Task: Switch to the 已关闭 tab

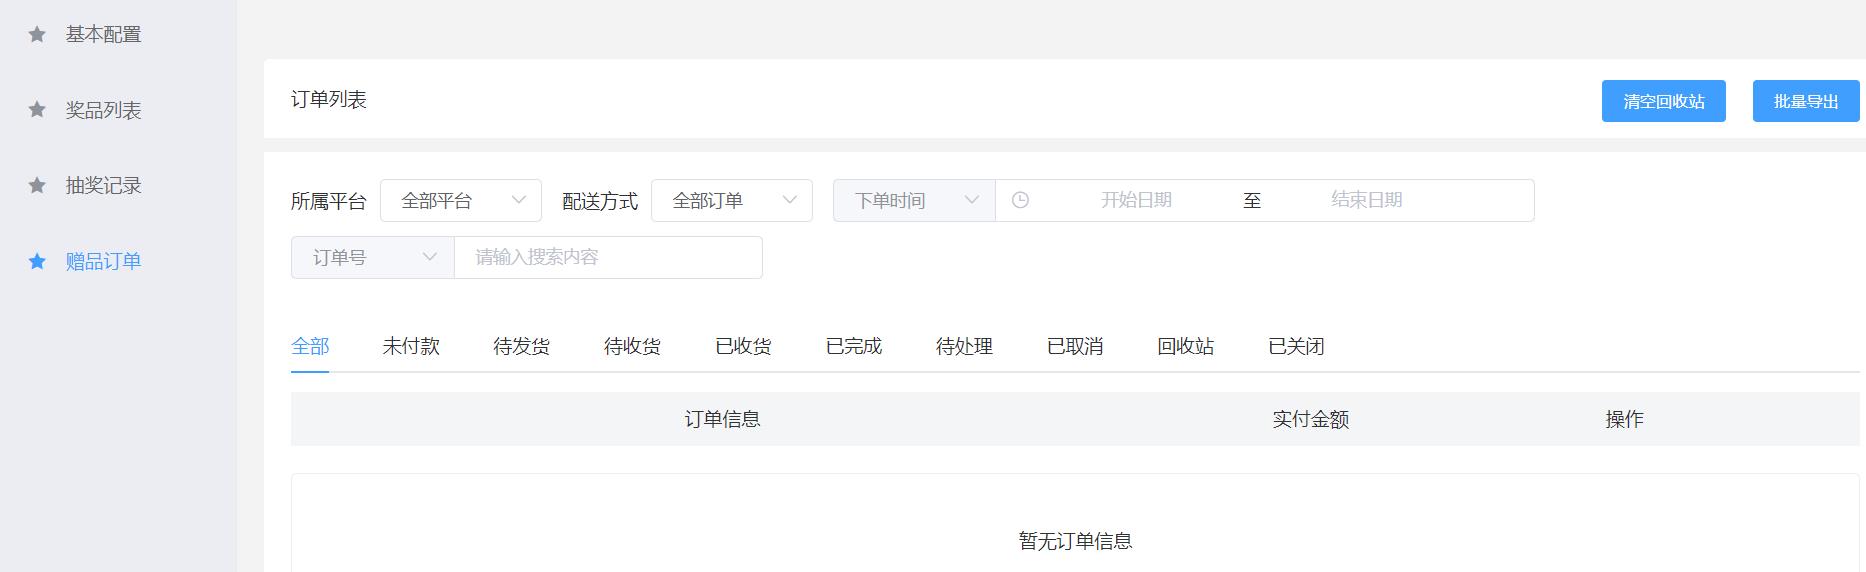Action: (x=1296, y=346)
